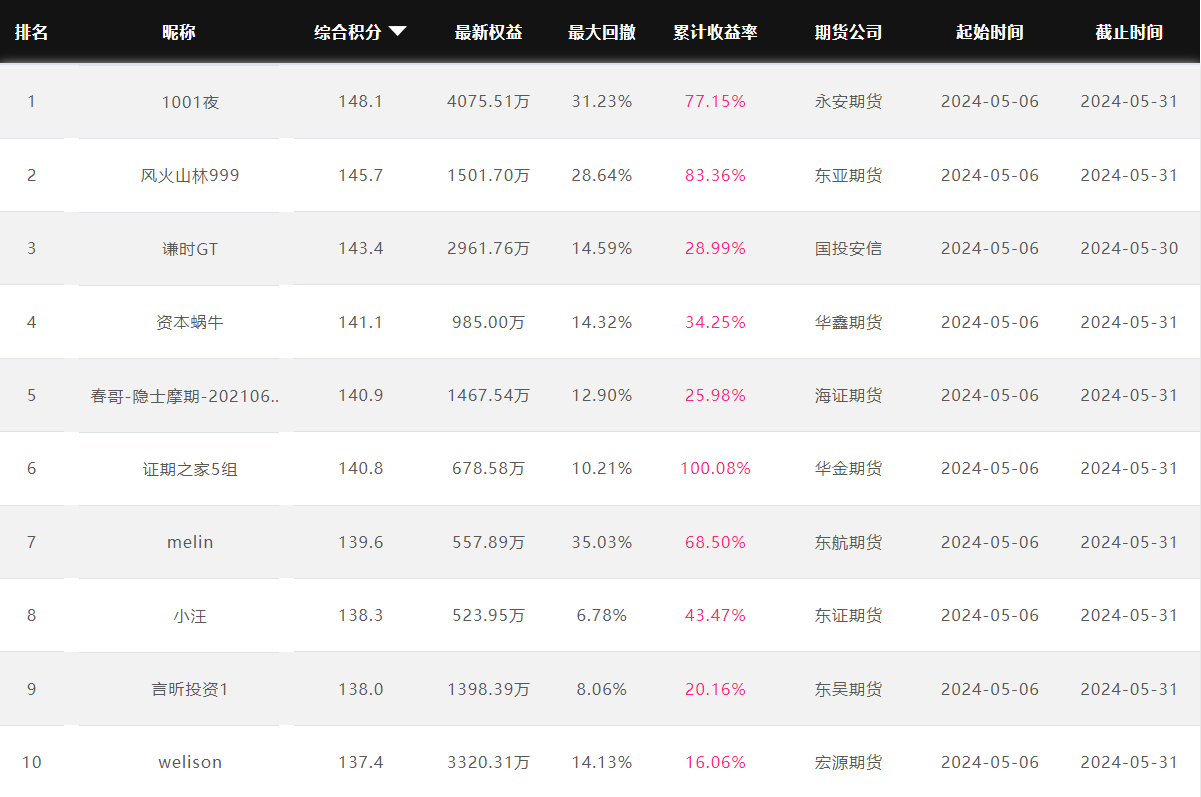Click return rate 83.36%

(715, 175)
